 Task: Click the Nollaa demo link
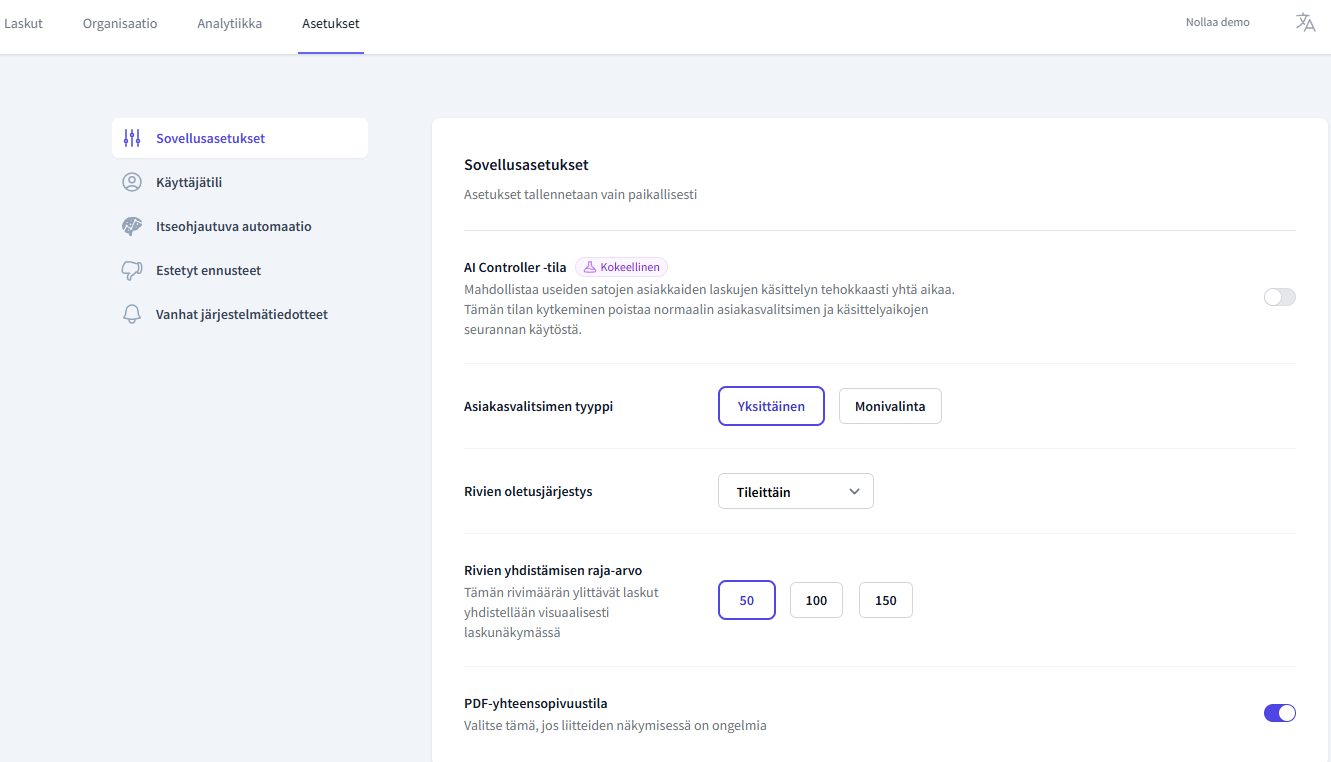tap(1217, 22)
